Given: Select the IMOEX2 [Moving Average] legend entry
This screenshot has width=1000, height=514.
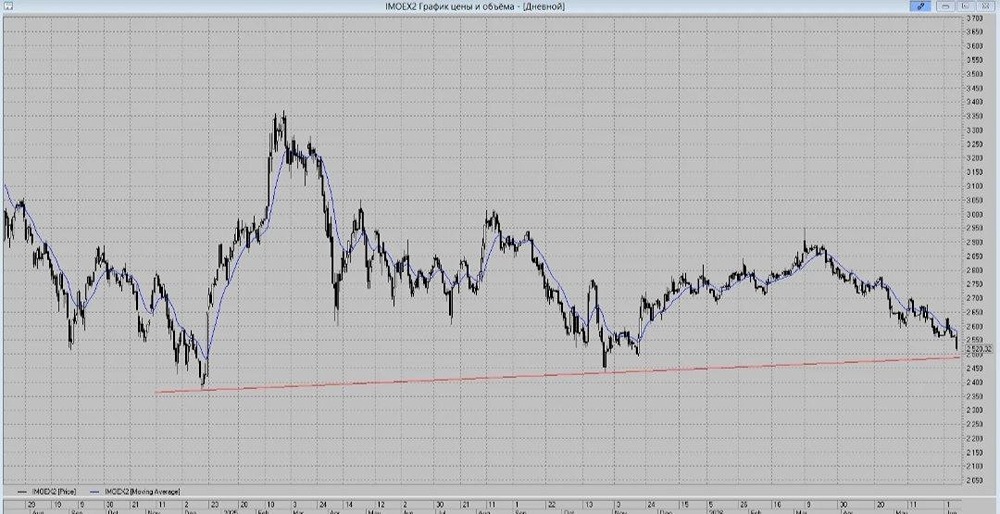Looking at the screenshot, I should 136,492.
